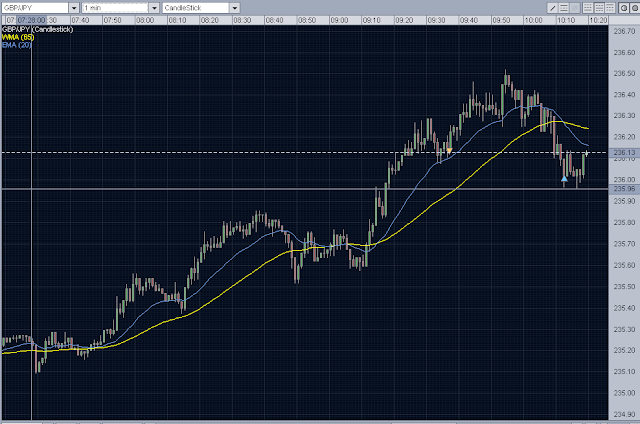
Task: Click the 08:10 time axis label
Action: 177,20
